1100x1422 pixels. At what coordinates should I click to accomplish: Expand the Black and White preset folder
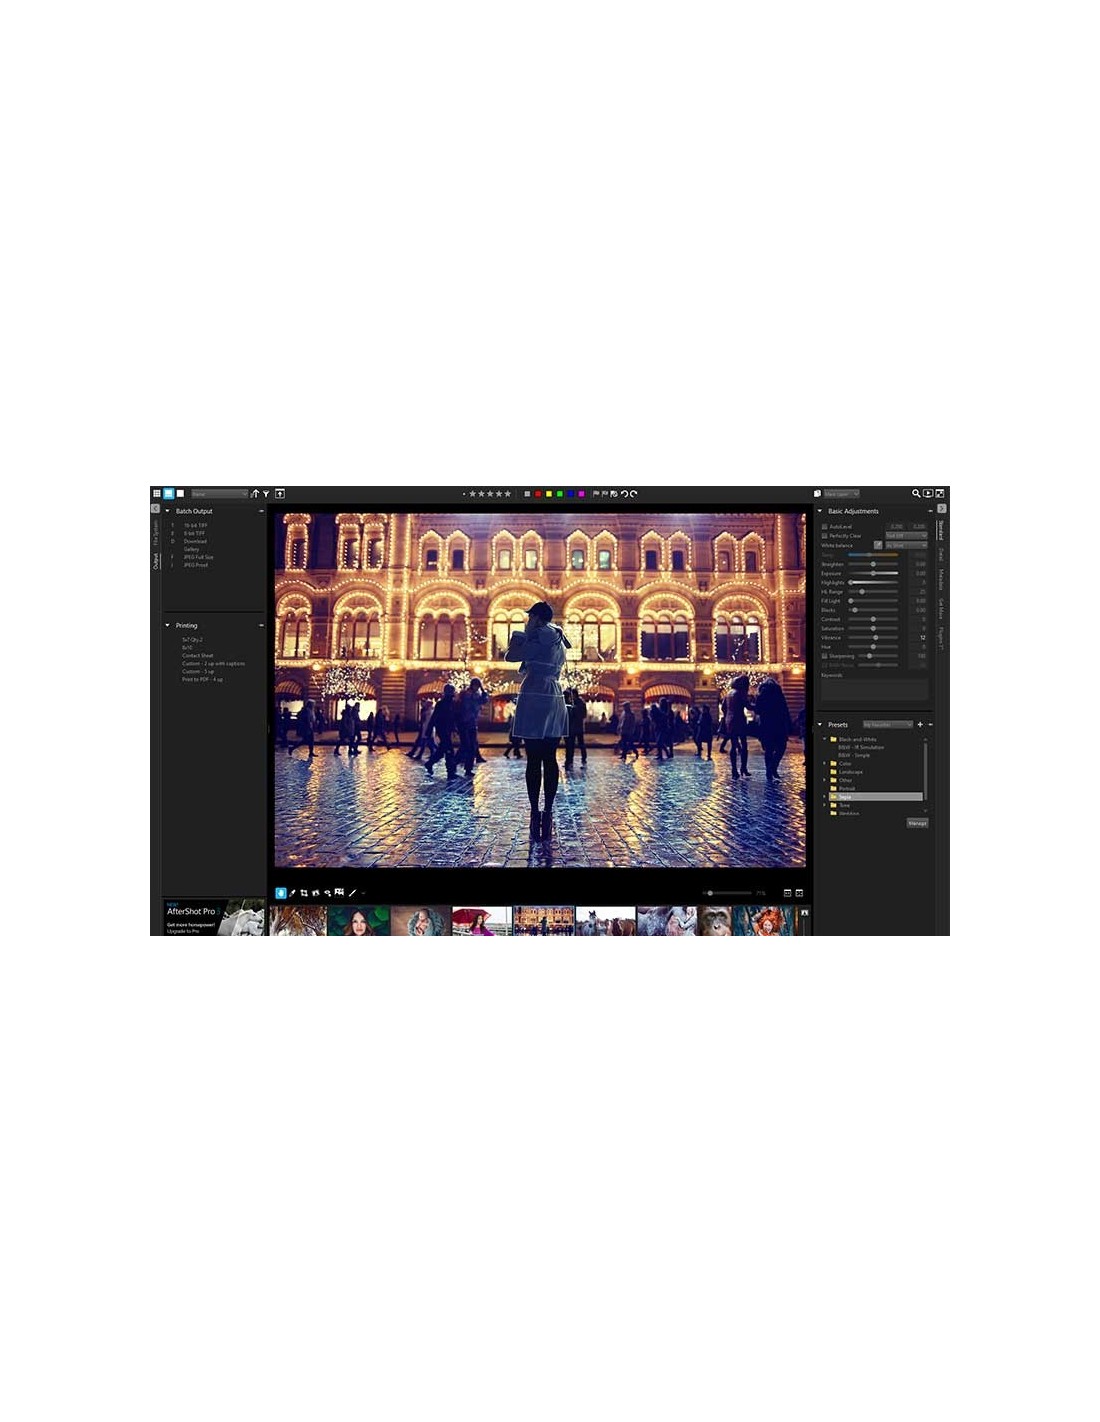pyautogui.click(x=825, y=739)
